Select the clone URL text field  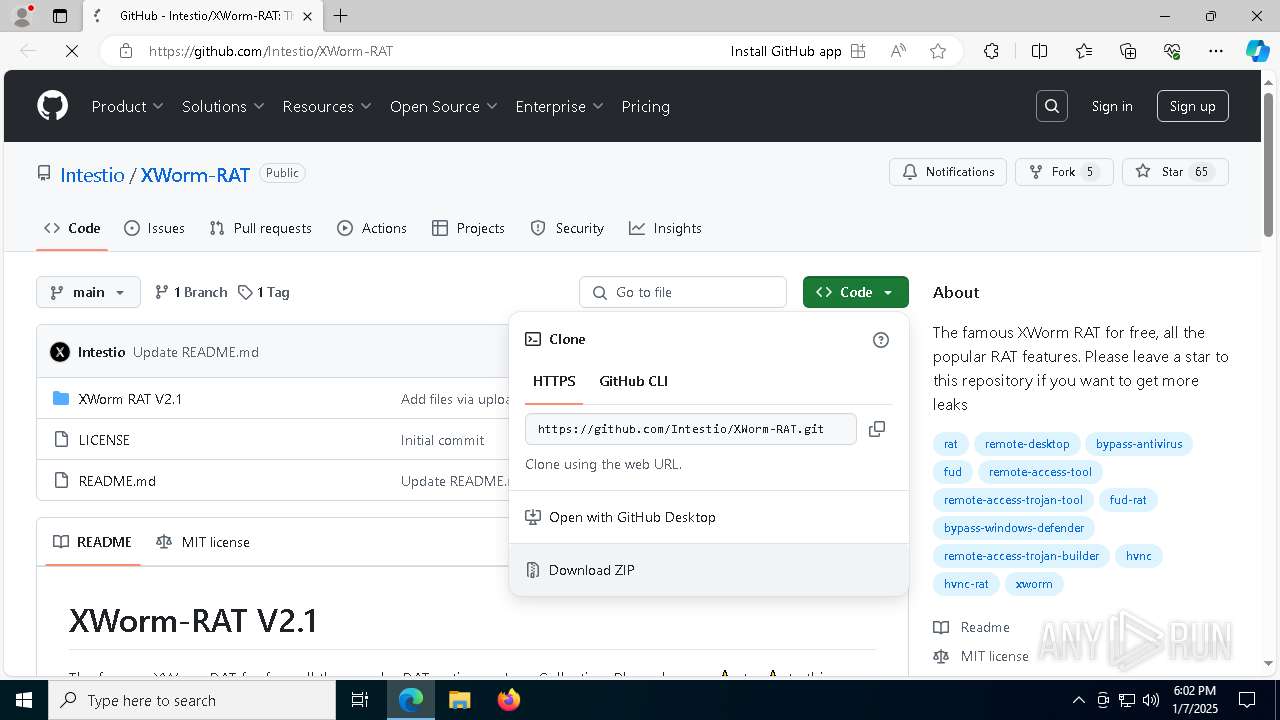(691, 429)
